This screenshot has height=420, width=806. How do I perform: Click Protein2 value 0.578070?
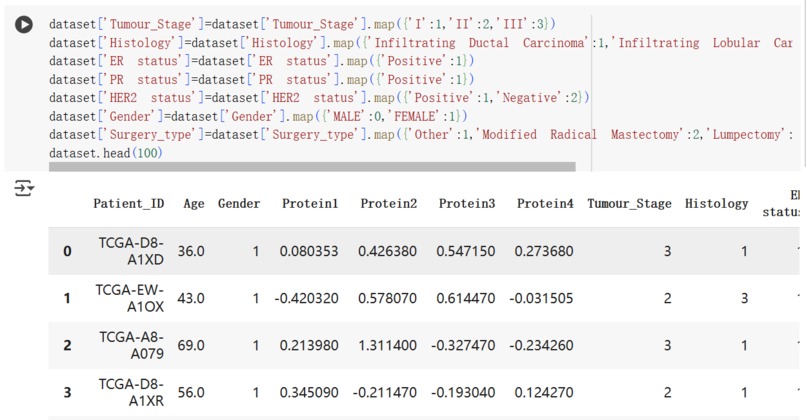click(388, 298)
